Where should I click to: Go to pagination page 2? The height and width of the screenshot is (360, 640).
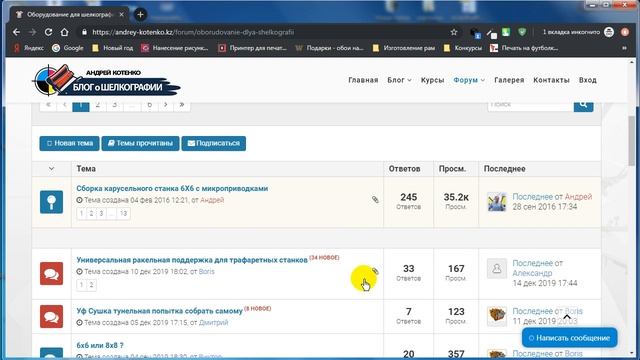pyautogui.click(x=98, y=105)
